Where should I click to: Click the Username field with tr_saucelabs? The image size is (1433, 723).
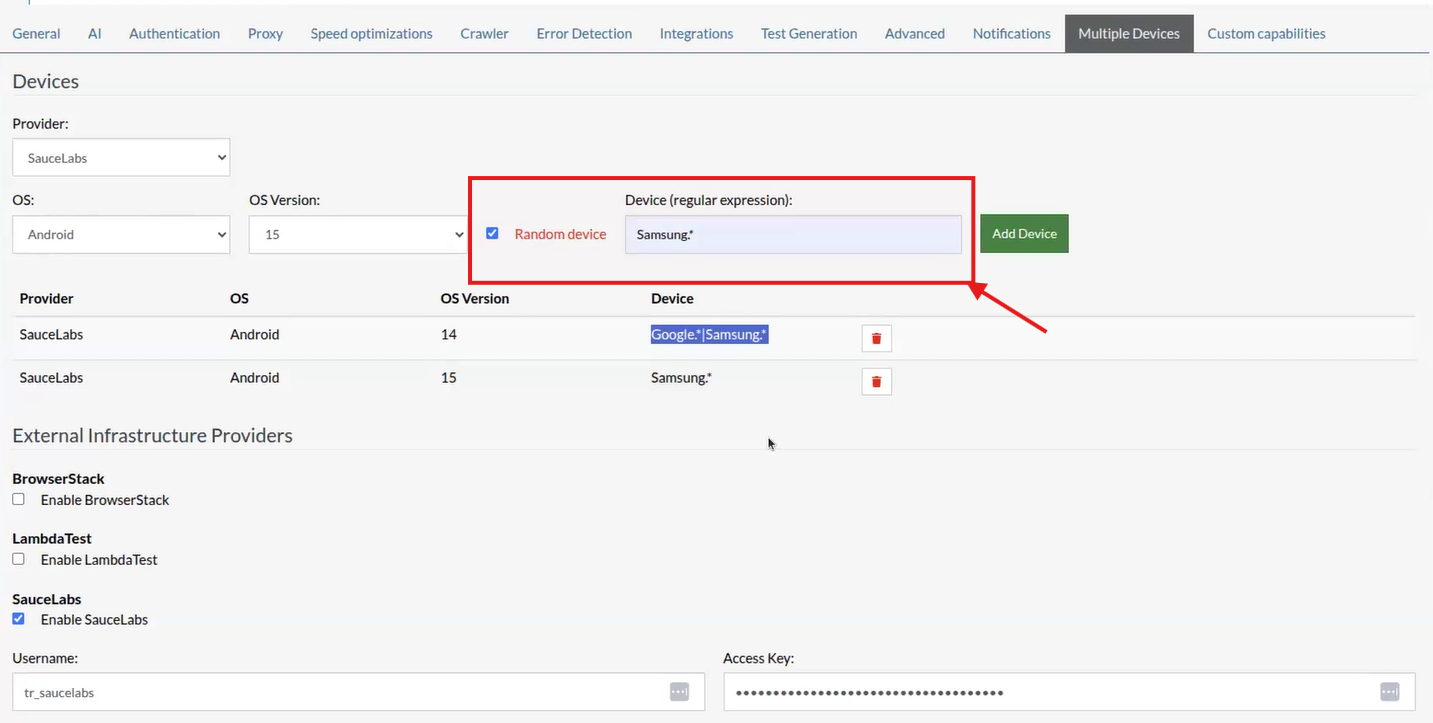pyautogui.click(x=358, y=692)
